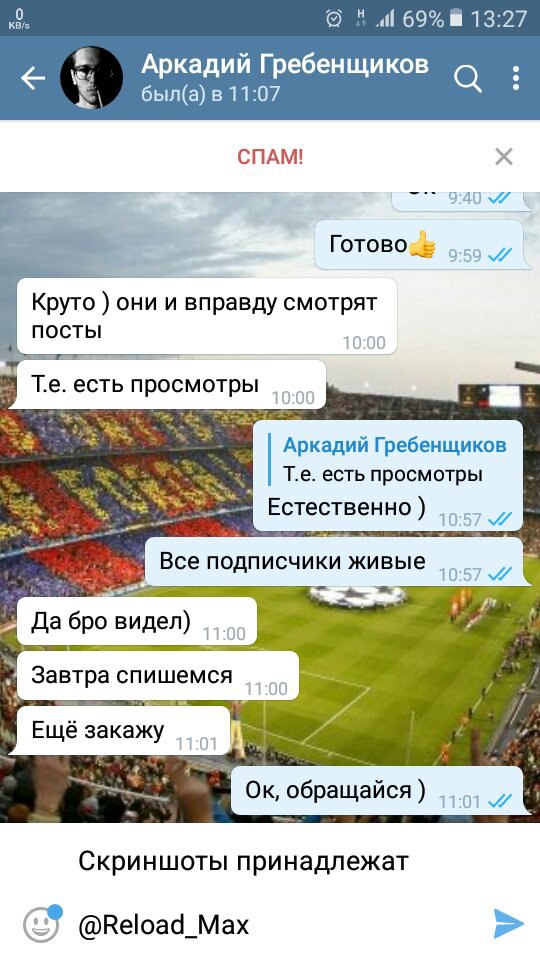Viewport: 540px width, 960px height.
Task: Select the 'Ок, обращайся )' message
Action: tap(380, 790)
